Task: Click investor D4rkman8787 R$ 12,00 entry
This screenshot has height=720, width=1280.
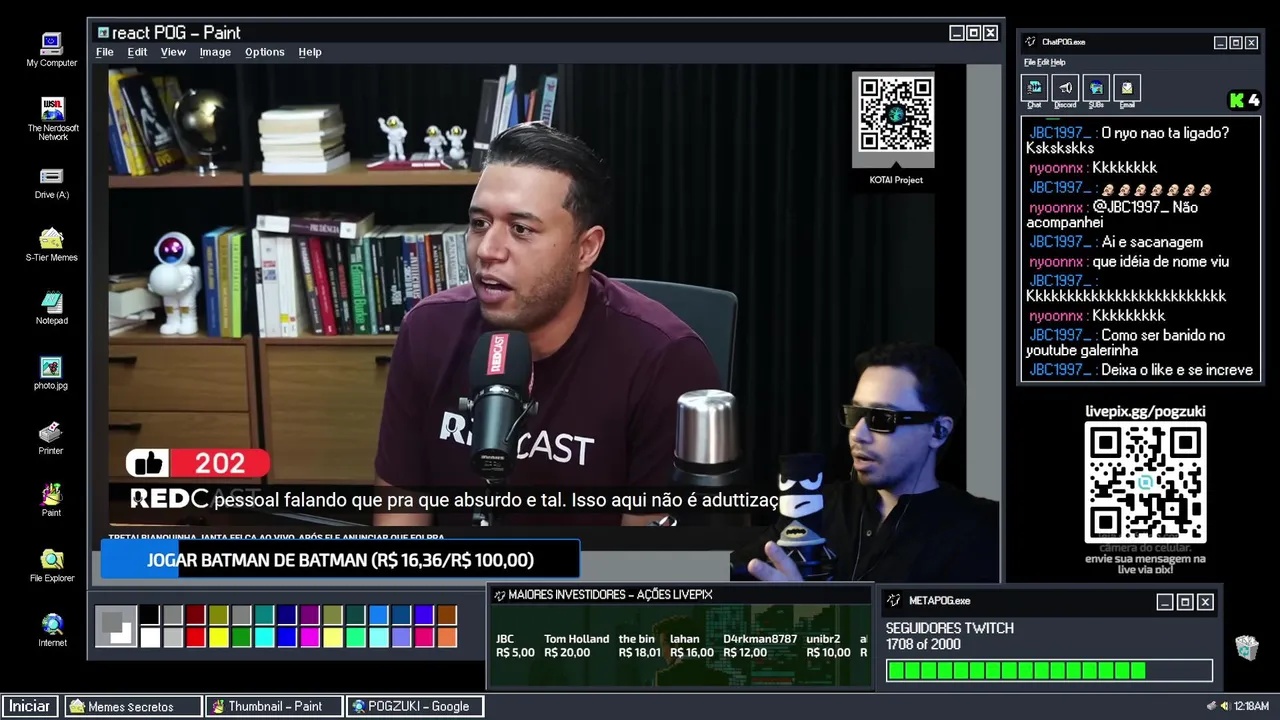Action: [760, 645]
